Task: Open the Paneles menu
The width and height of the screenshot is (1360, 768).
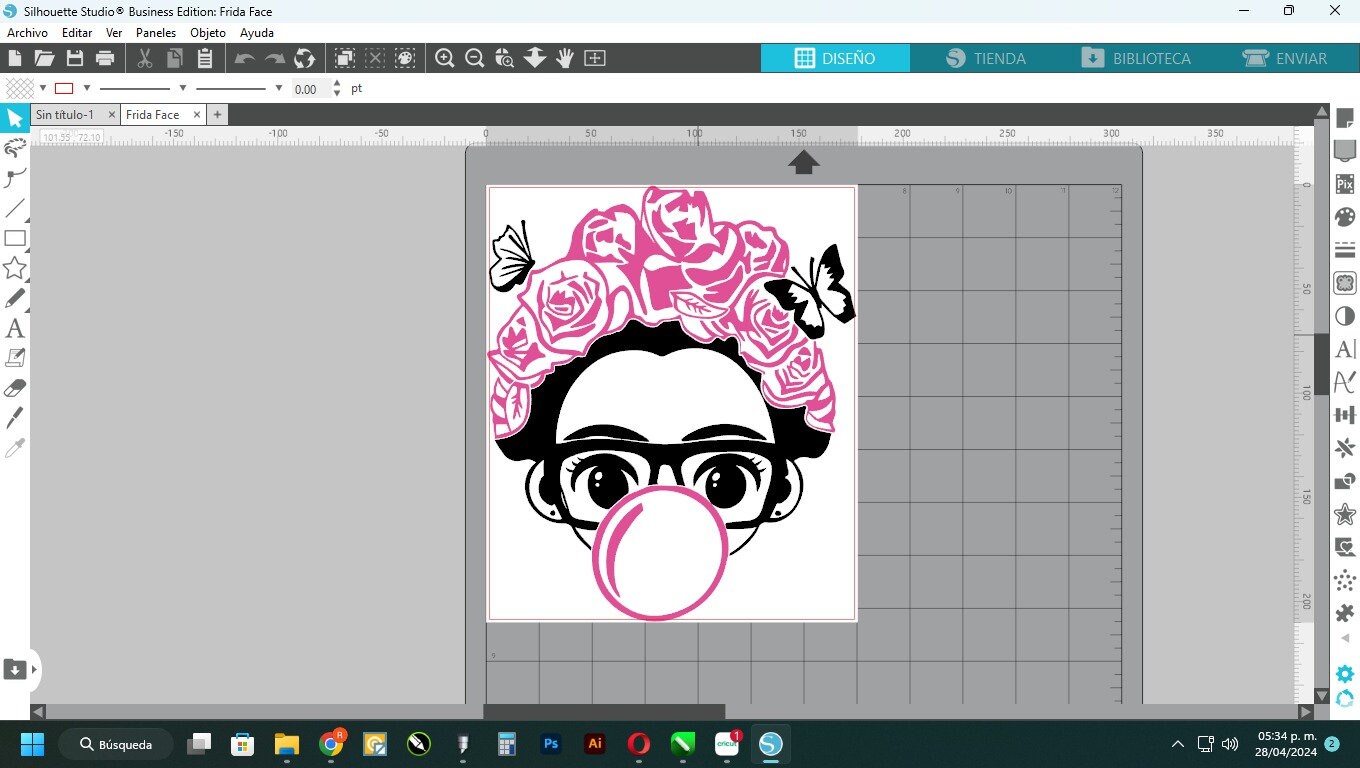Action: [x=156, y=33]
